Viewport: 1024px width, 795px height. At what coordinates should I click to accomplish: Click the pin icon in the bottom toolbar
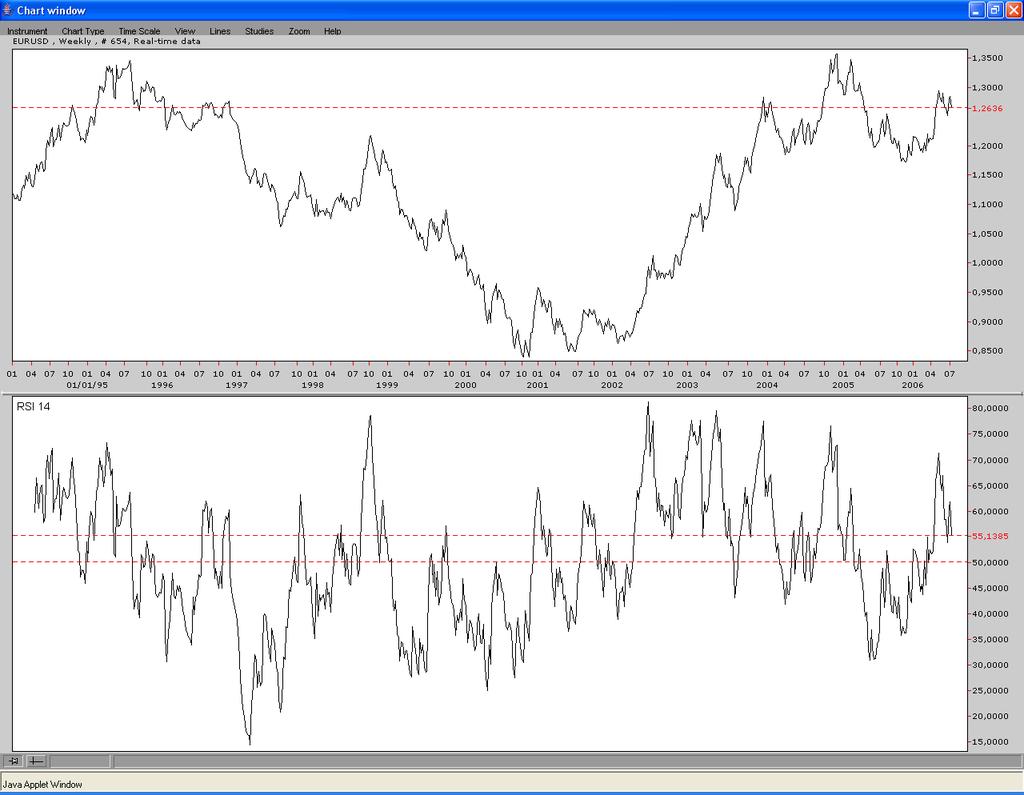click(13, 761)
